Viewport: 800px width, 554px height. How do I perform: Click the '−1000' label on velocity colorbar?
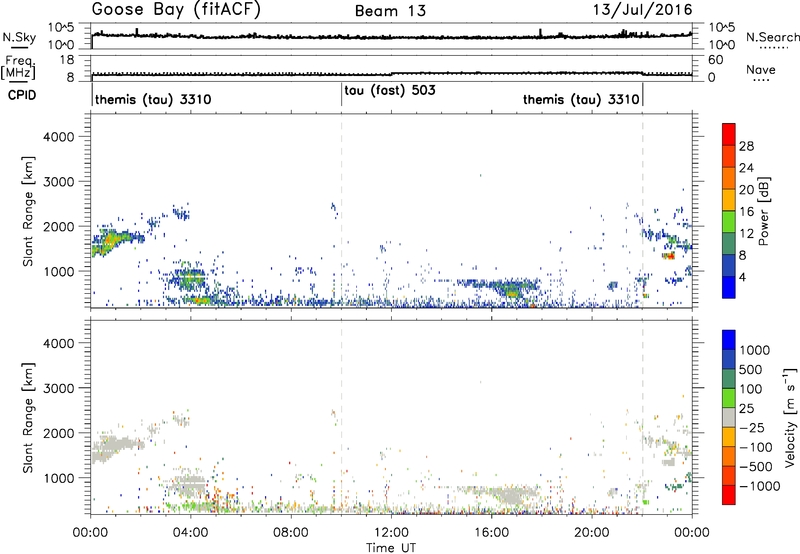pos(760,486)
